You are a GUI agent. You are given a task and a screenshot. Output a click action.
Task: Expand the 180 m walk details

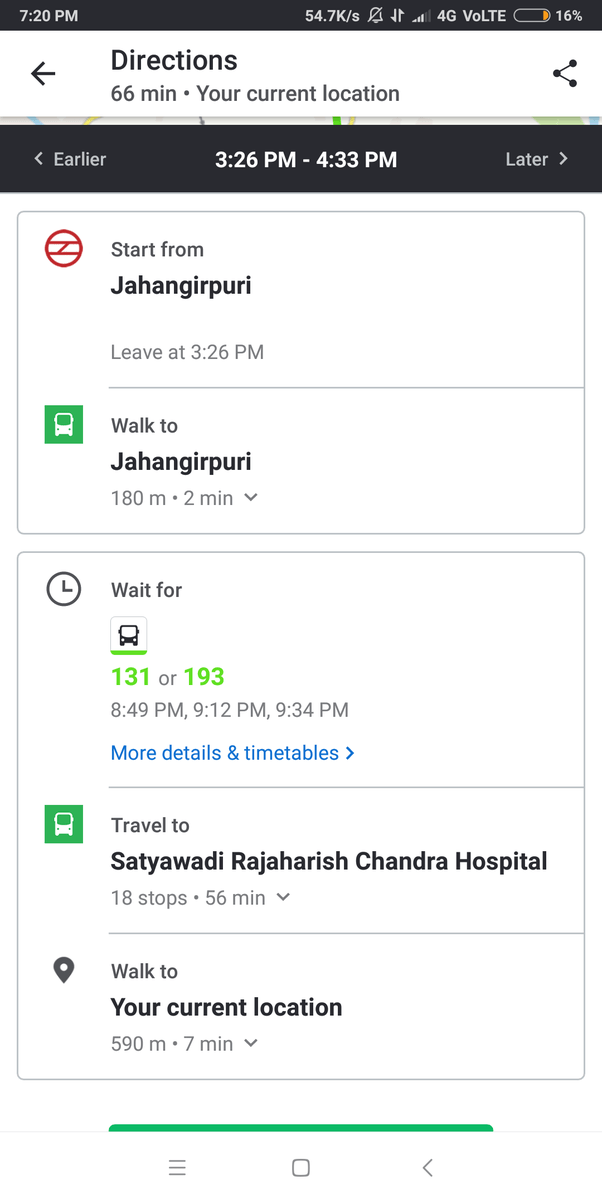250,497
